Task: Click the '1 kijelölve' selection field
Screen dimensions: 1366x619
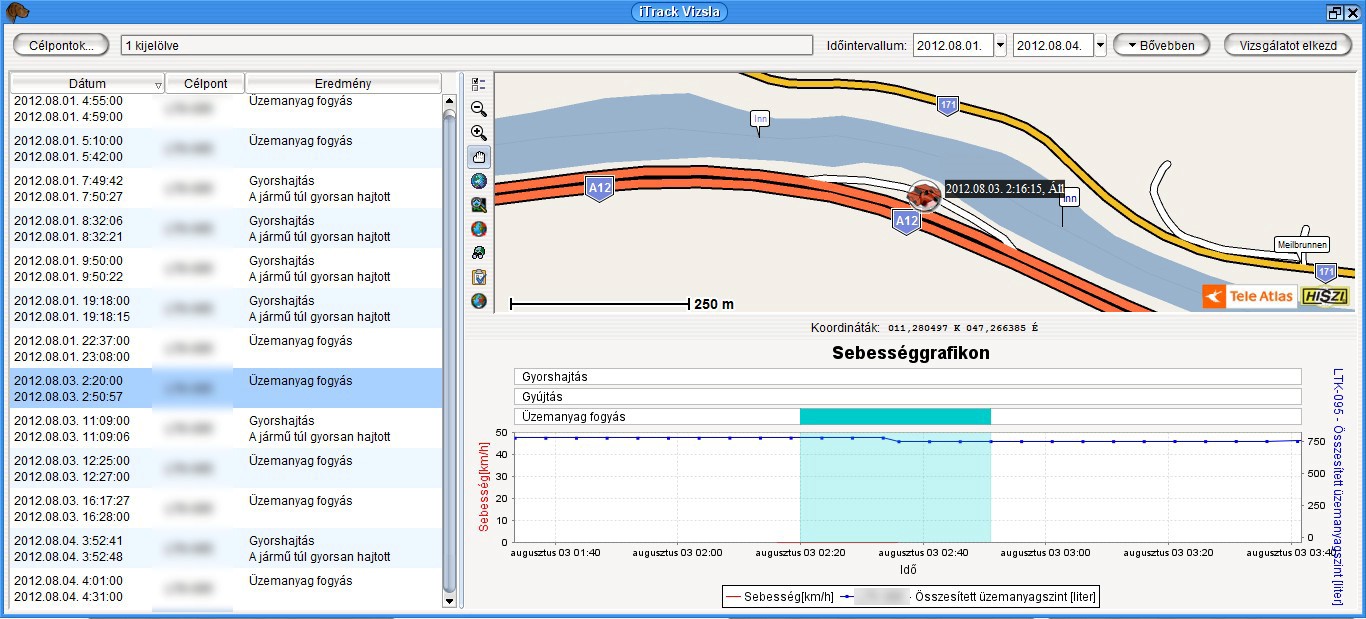Action: click(x=466, y=45)
